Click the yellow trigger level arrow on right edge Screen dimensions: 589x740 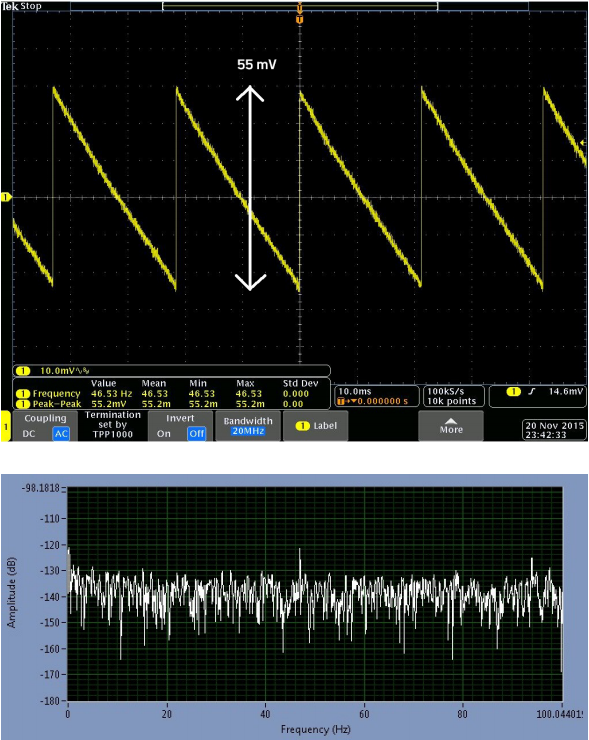pos(583,143)
